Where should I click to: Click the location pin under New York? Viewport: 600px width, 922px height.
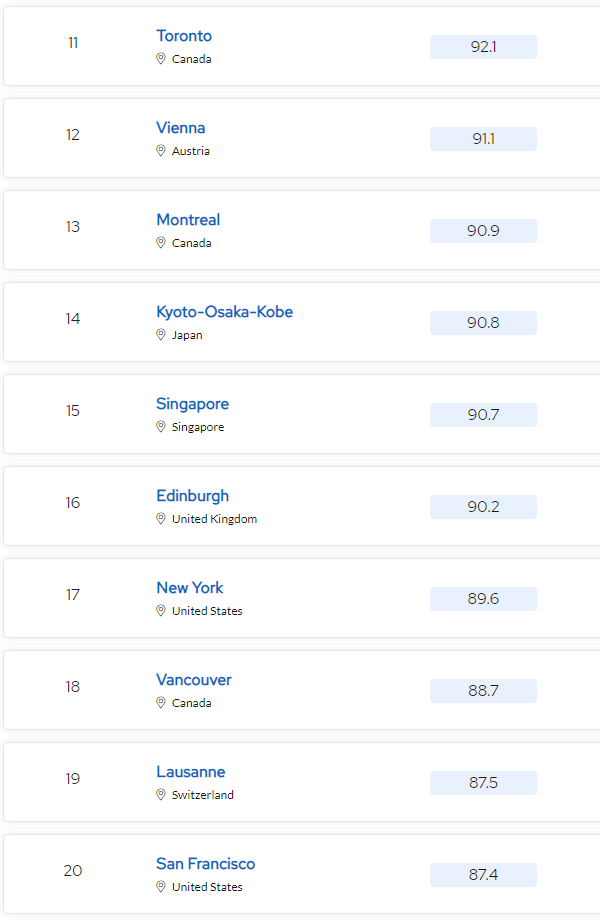coord(161,610)
